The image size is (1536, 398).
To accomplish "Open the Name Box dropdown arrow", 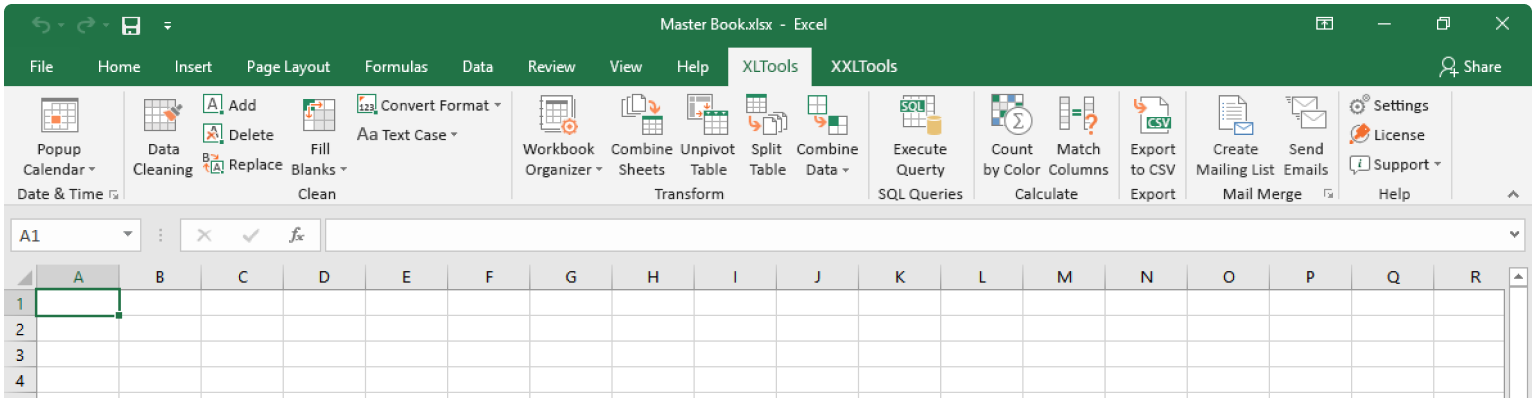I will (128, 235).
